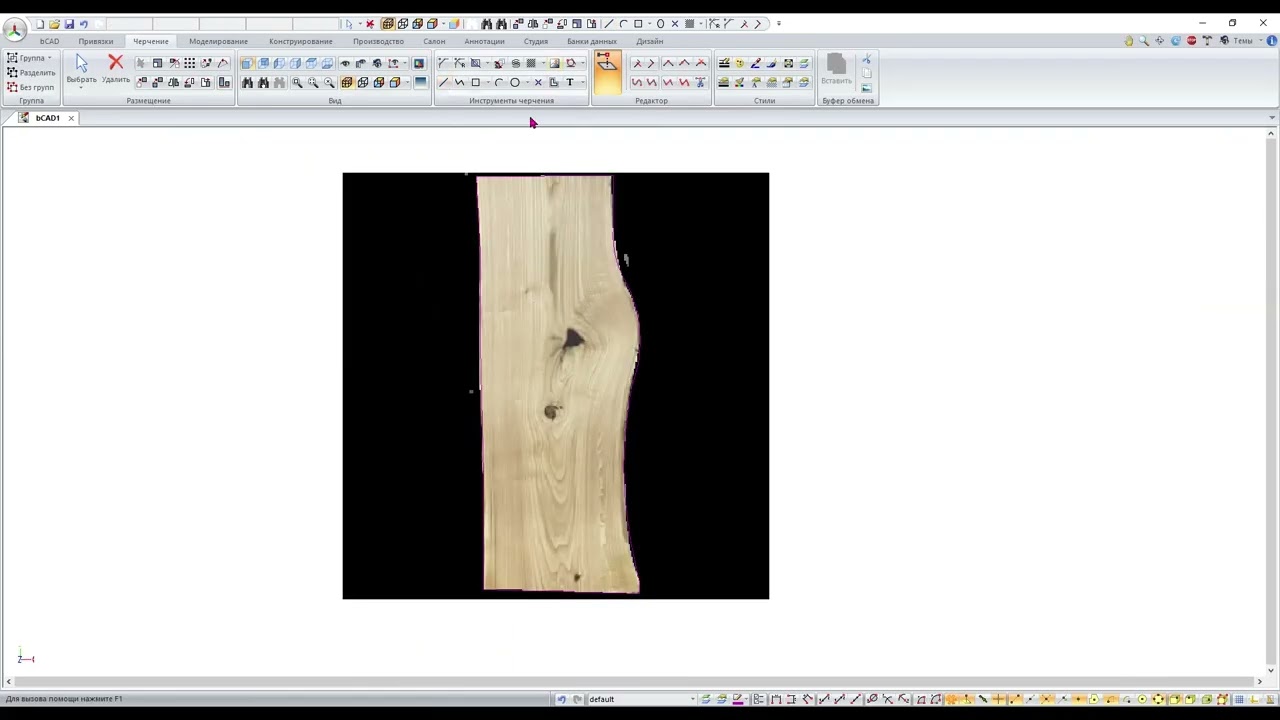
Task: Select the text tool (T) in drawing tools
Action: (x=570, y=83)
